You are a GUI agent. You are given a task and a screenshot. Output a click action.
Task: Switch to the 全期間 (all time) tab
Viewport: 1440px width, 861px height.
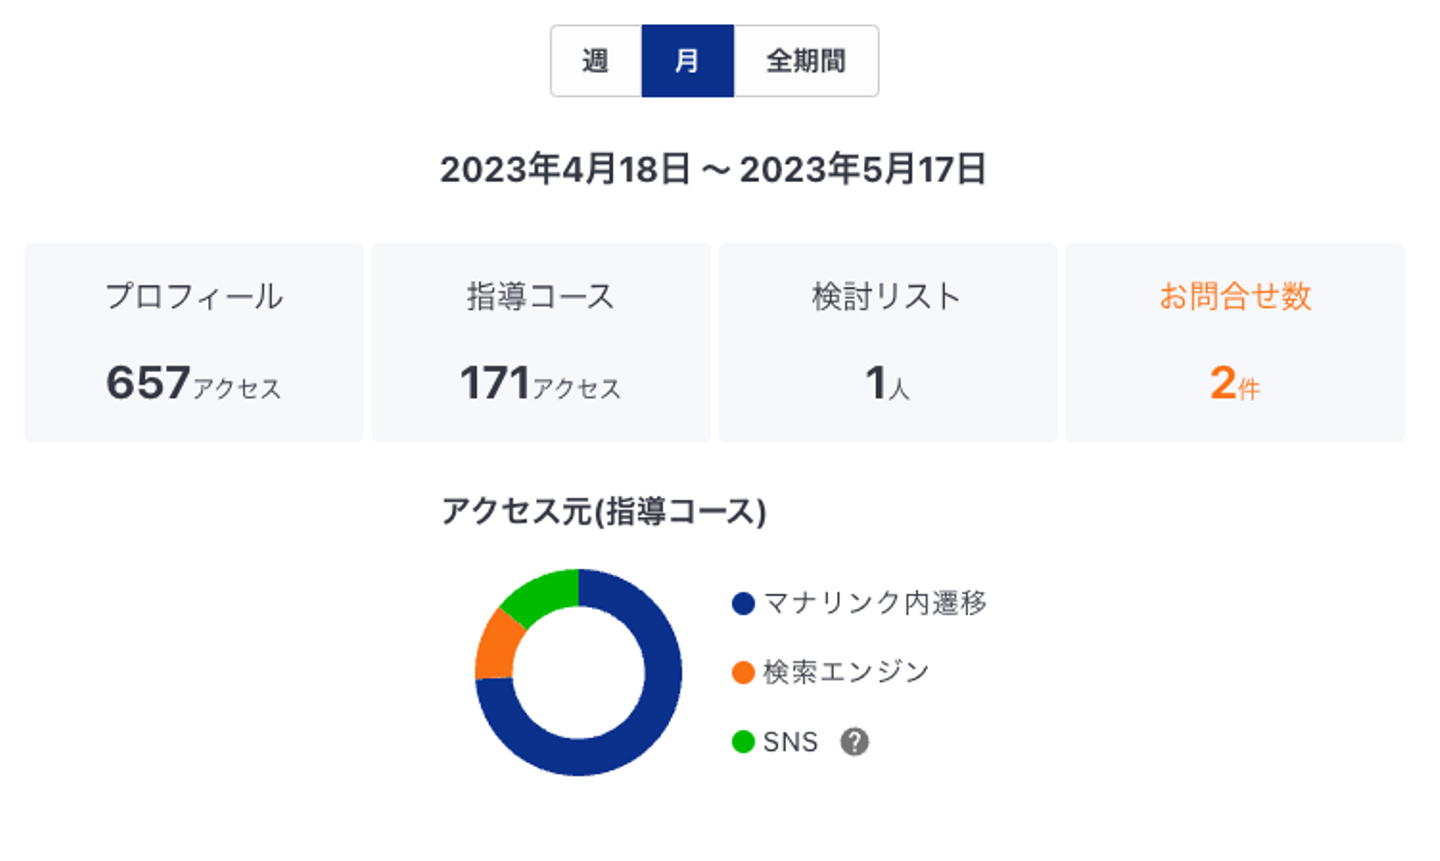[x=806, y=61]
